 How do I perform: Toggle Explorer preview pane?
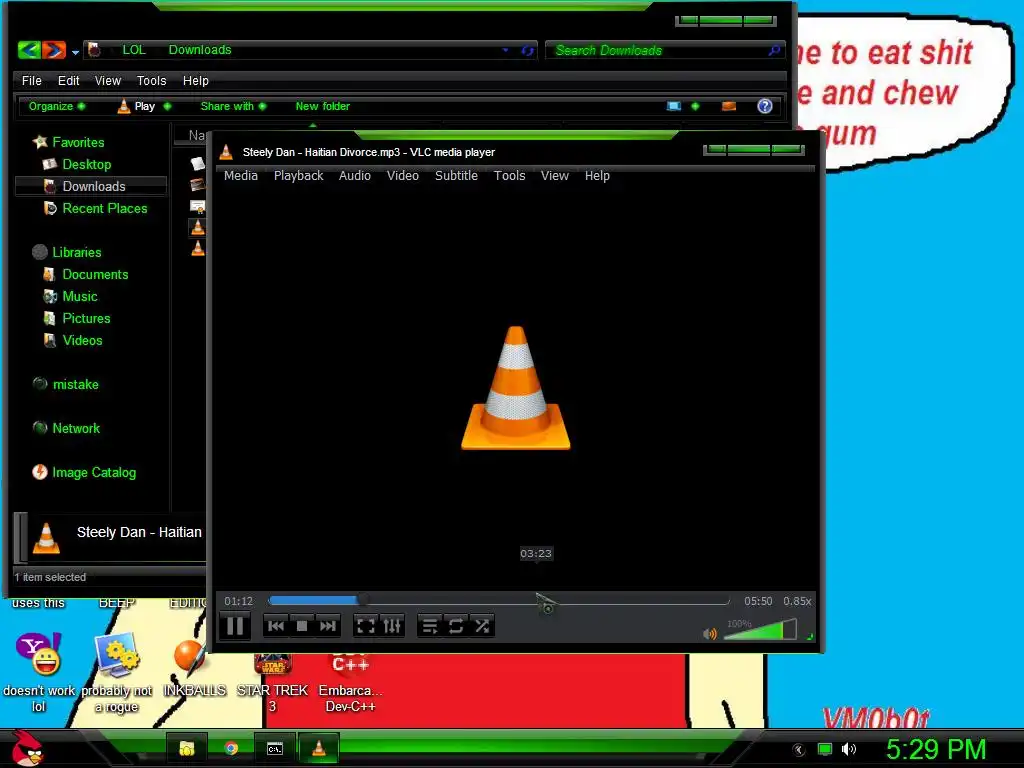[x=729, y=106]
